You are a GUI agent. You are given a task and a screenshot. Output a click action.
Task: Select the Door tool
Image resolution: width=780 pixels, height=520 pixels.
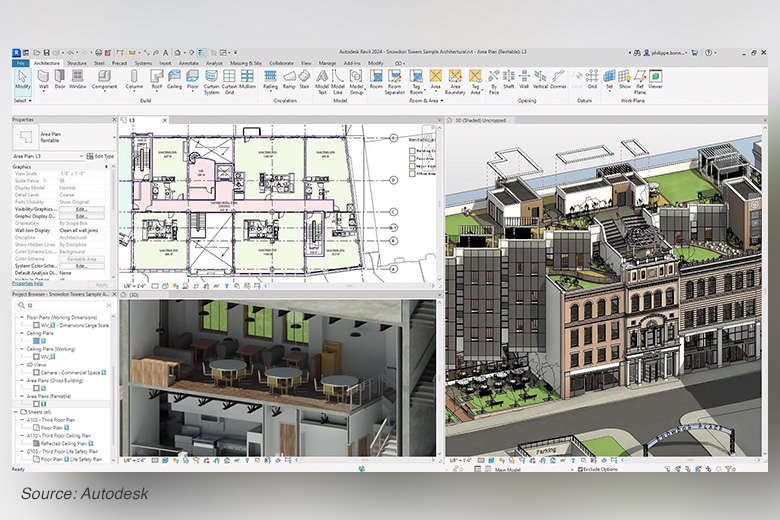point(60,80)
